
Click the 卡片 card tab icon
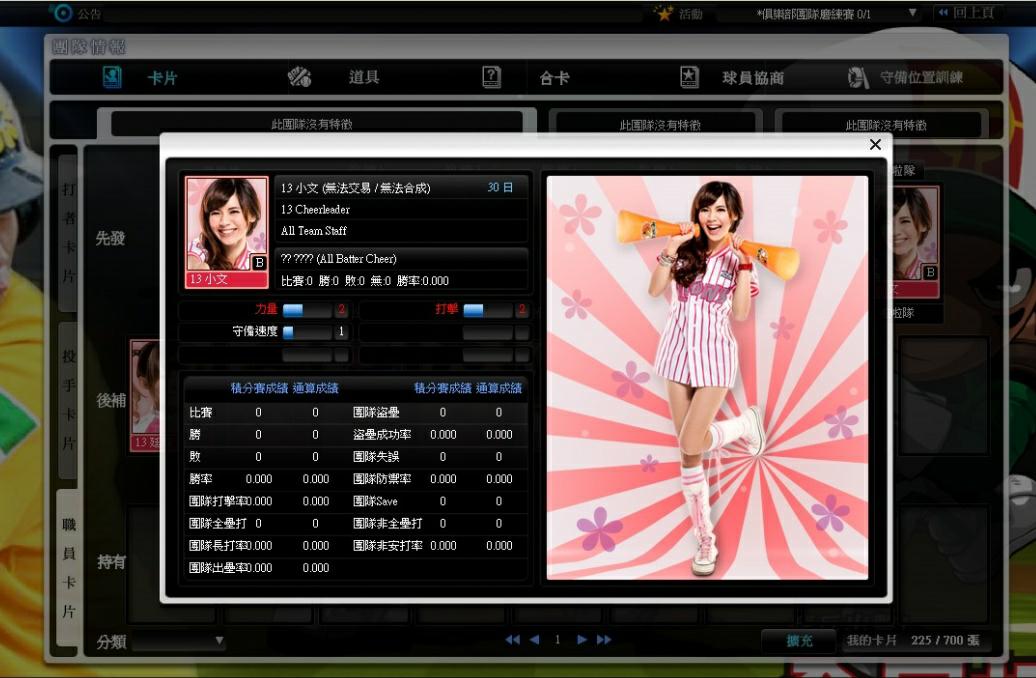(x=112, y=77)
